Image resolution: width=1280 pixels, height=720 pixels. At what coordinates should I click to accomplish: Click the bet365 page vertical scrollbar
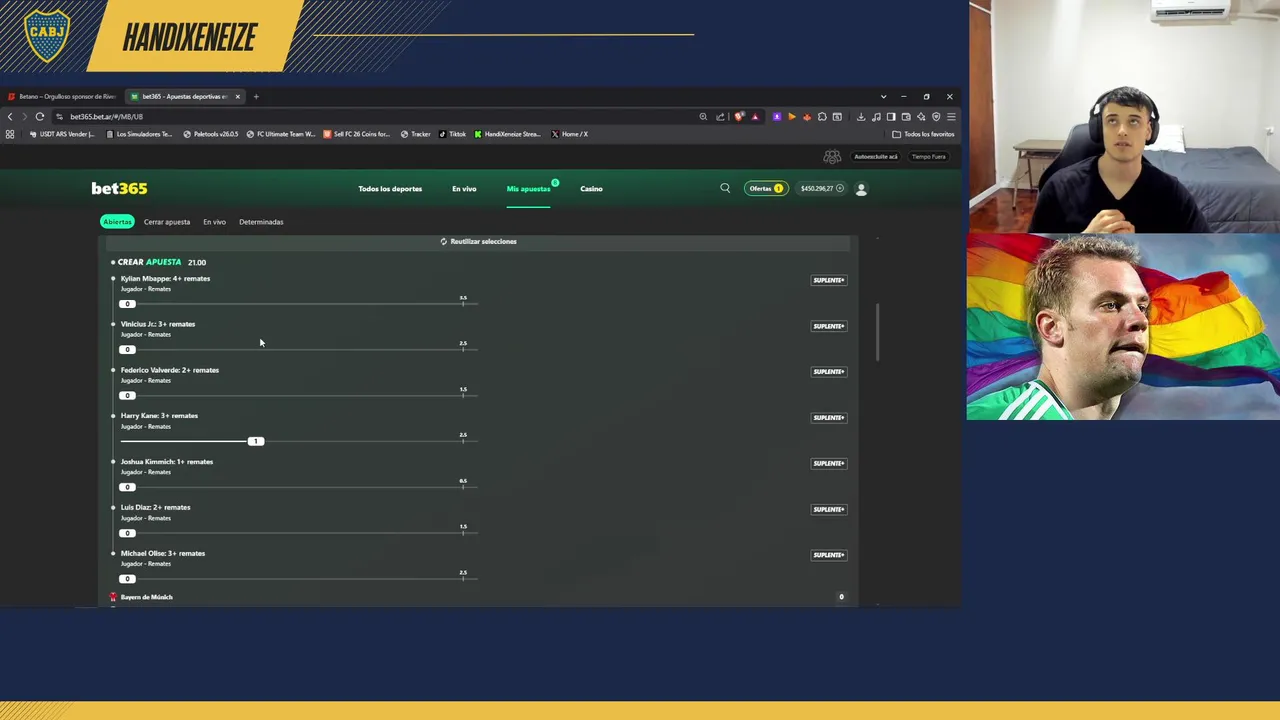point(878,332)
